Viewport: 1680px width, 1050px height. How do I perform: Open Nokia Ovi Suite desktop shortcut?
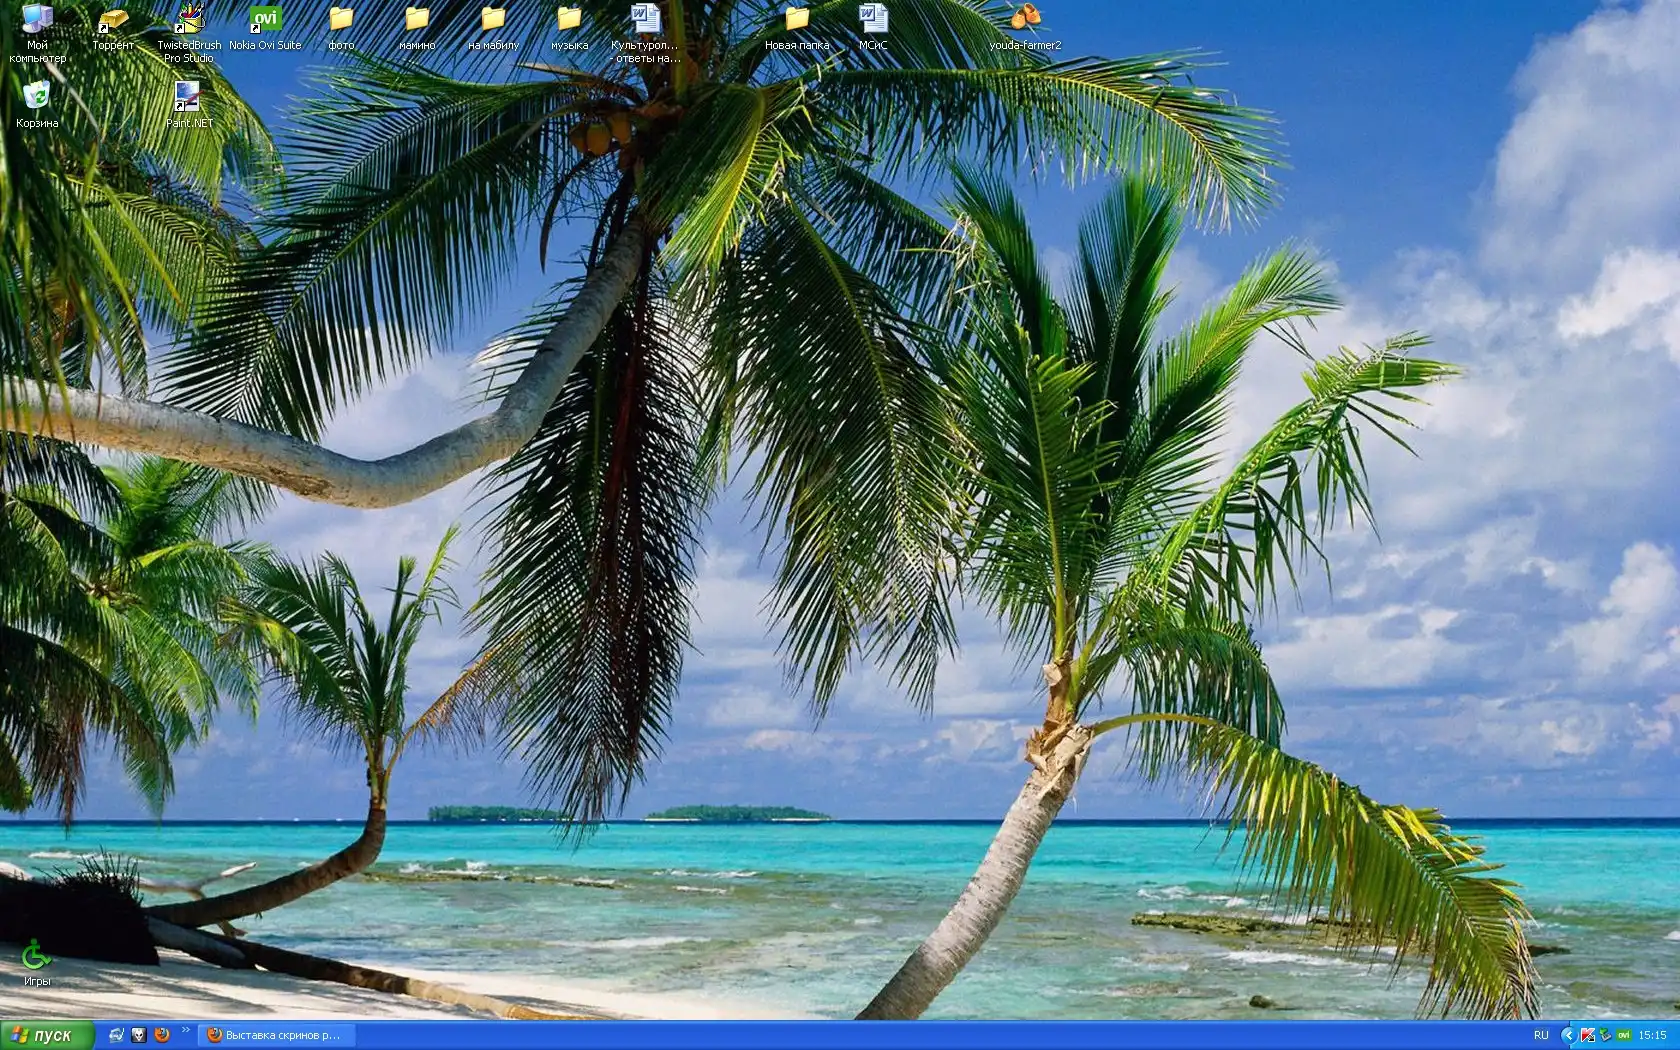(265, 20)
